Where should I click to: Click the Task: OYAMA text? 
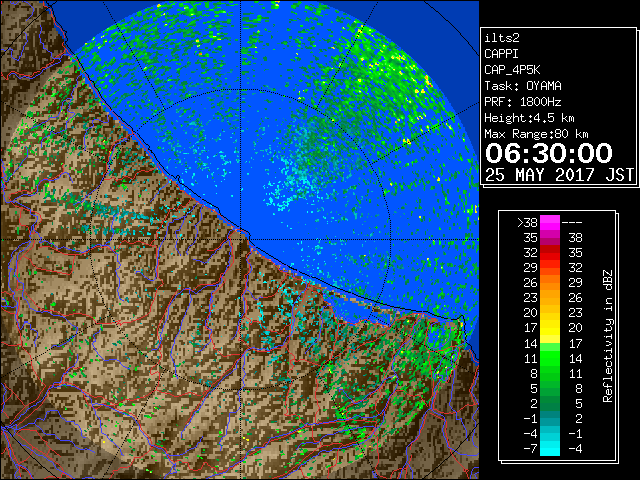point(523,86)
